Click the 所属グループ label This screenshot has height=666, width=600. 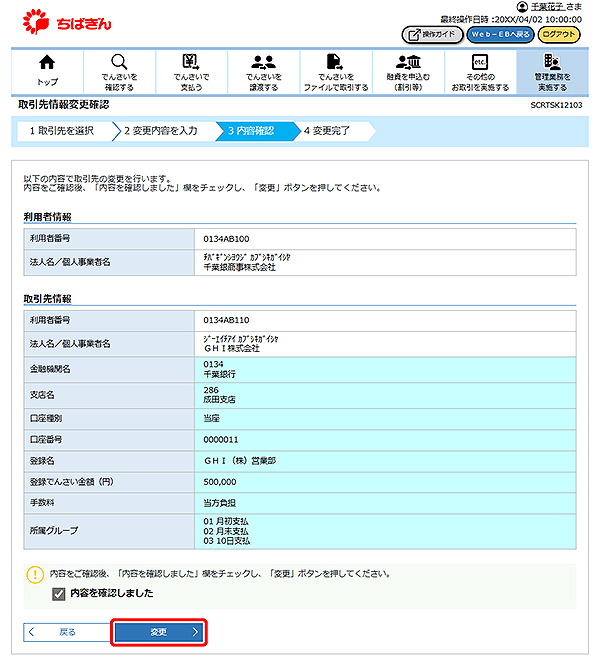click(x=54, y=531)
